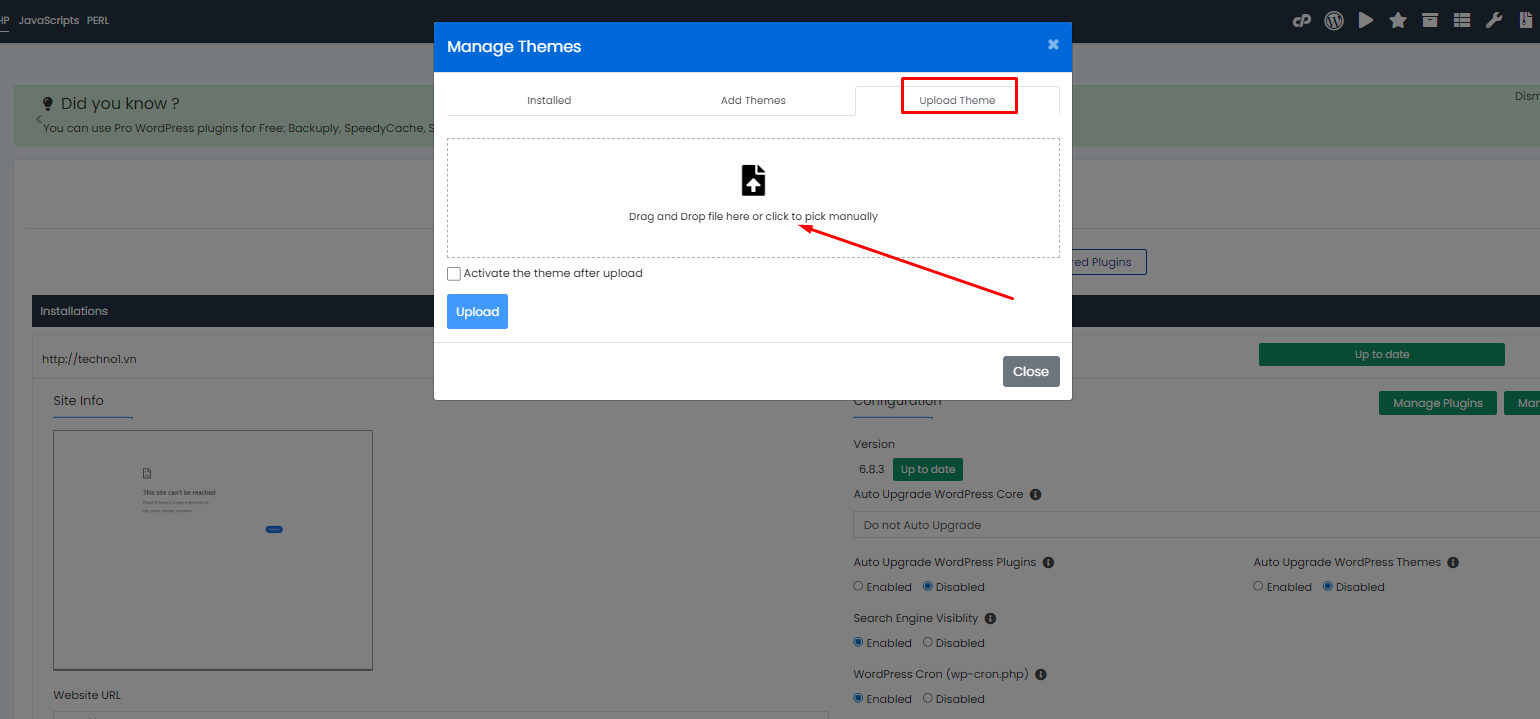Click the play triangle icon in top bar
This screenshot has height=719, width=1540.
1366,20
